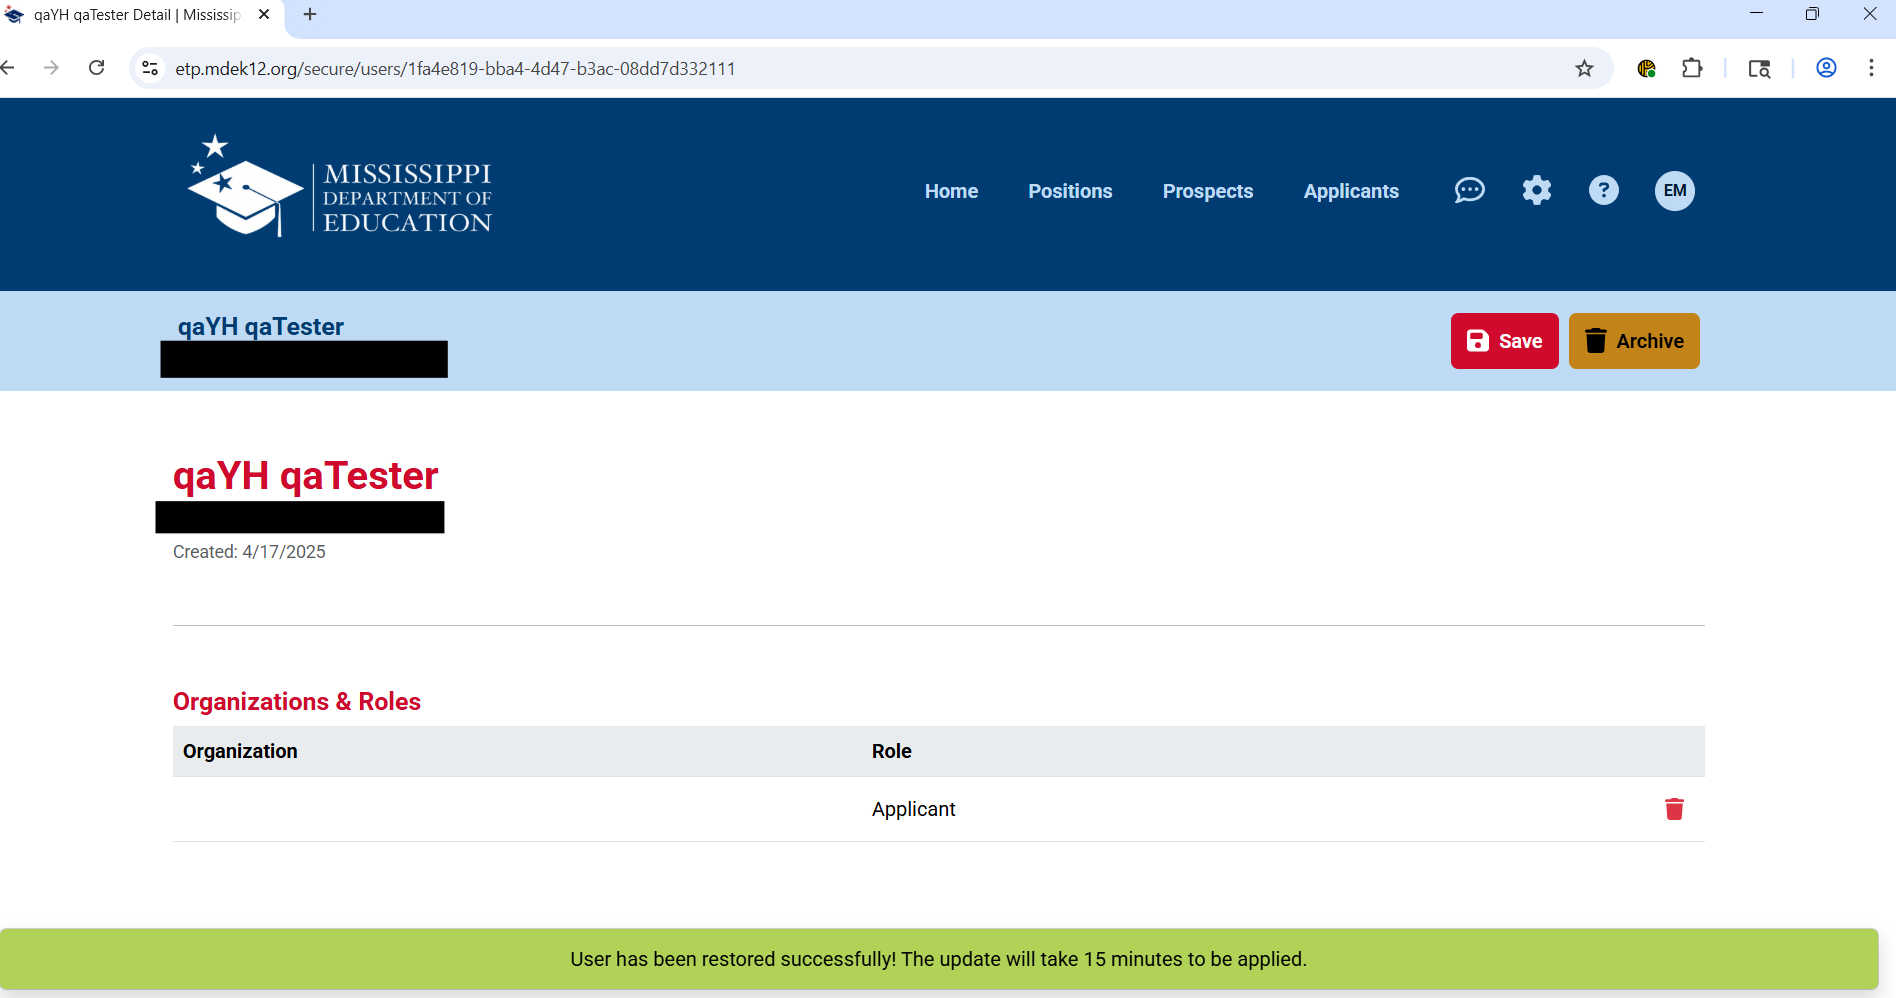View site information icon in address bar
Image resolution: width=1896 pixels, height=998 pixels.
pos(150,68)
